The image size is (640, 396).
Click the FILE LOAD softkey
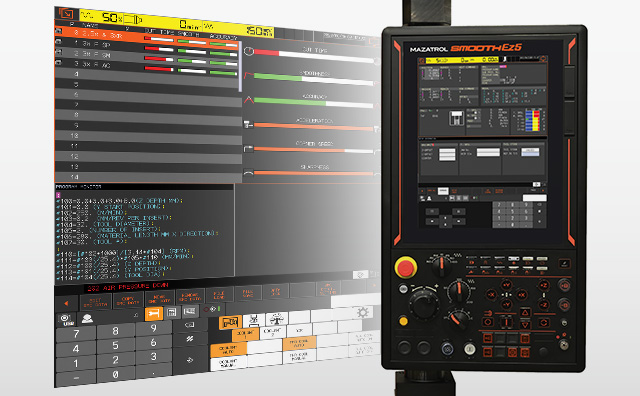pyautogui.click(x=219, y=295)
